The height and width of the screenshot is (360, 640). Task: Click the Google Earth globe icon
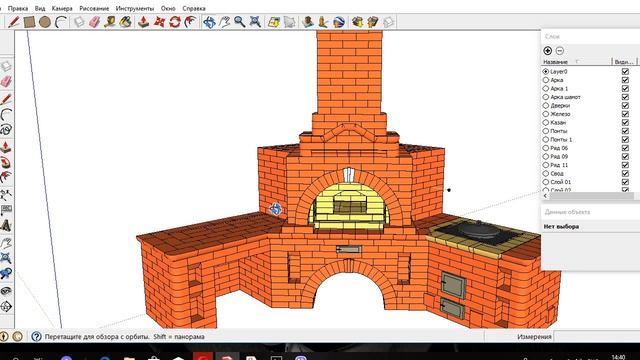pos(339,22)
